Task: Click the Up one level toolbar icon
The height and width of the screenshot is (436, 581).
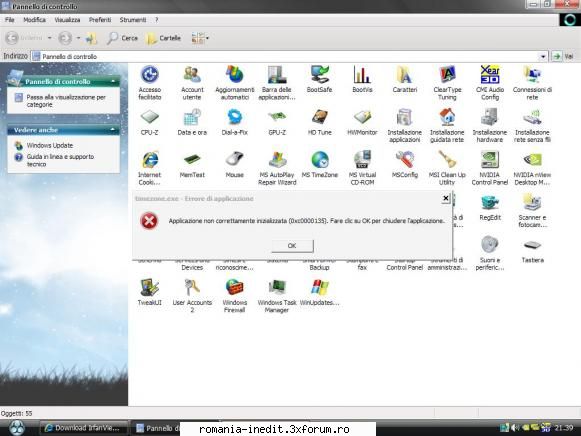Action: (91, 38)
